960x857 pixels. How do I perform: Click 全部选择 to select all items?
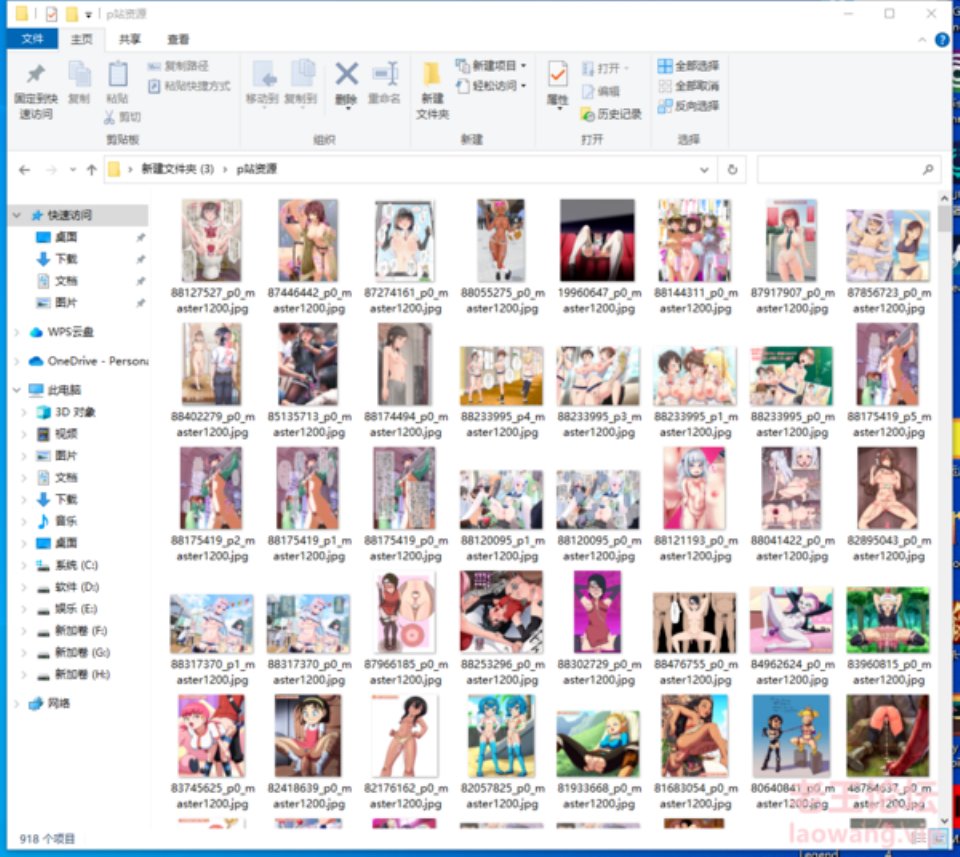point(688,65)
